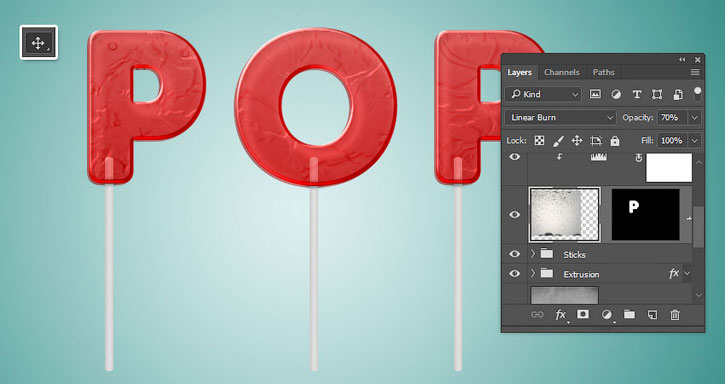The image size is (725, 384).
Task: Click the Opacity 70% value field
Action: coord(672,118)
